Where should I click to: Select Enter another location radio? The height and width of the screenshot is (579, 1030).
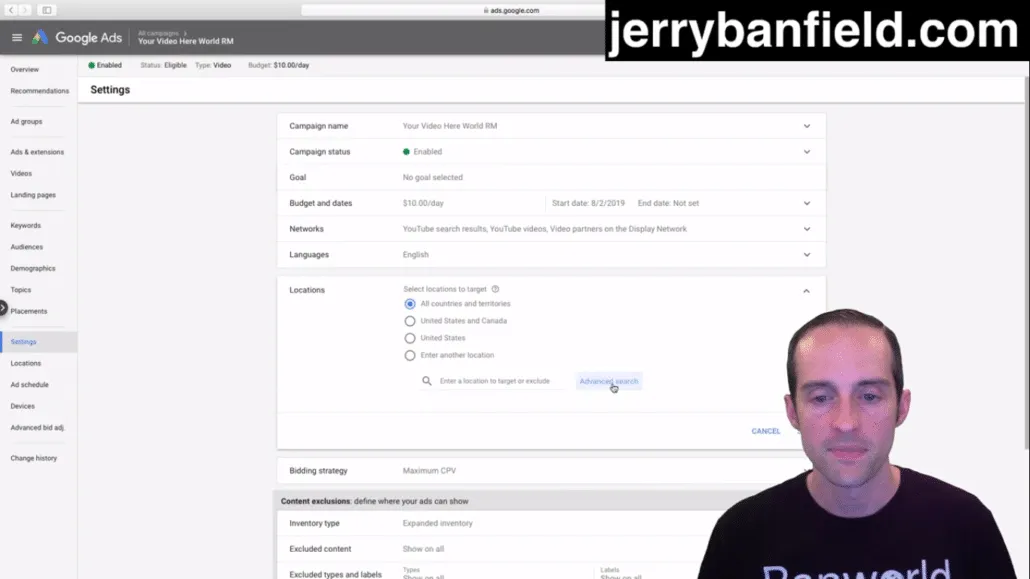(410, 356)
